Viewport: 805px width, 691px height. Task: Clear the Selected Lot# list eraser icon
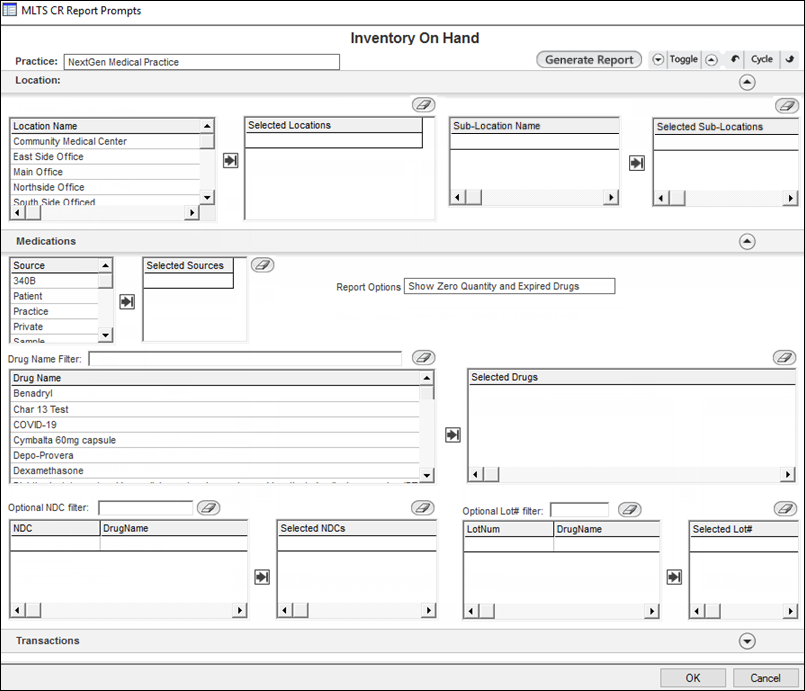coord(785,508)
